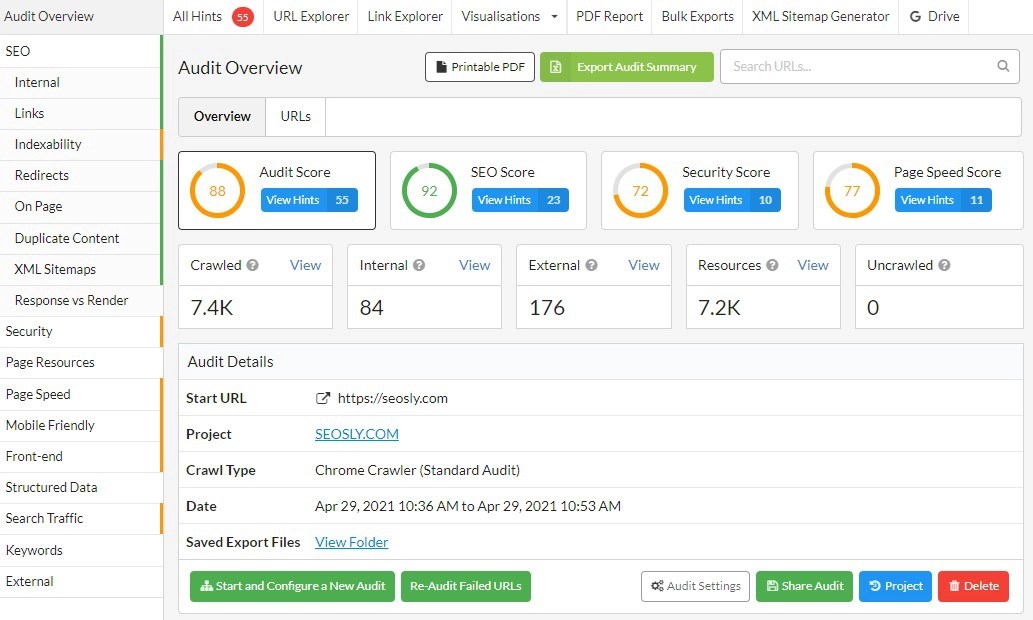Click Start and Configure a New Audit
1033x620 pixels.
293,586
